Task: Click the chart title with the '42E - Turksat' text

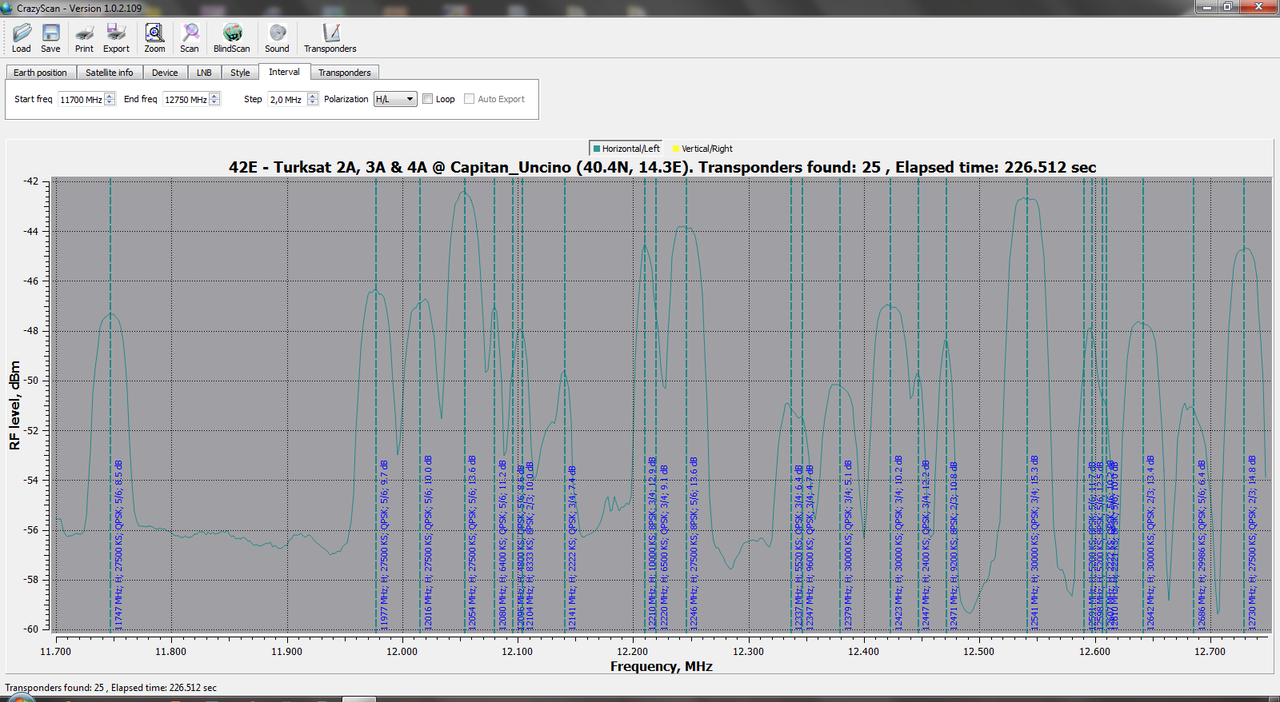Action: point(660,166)
